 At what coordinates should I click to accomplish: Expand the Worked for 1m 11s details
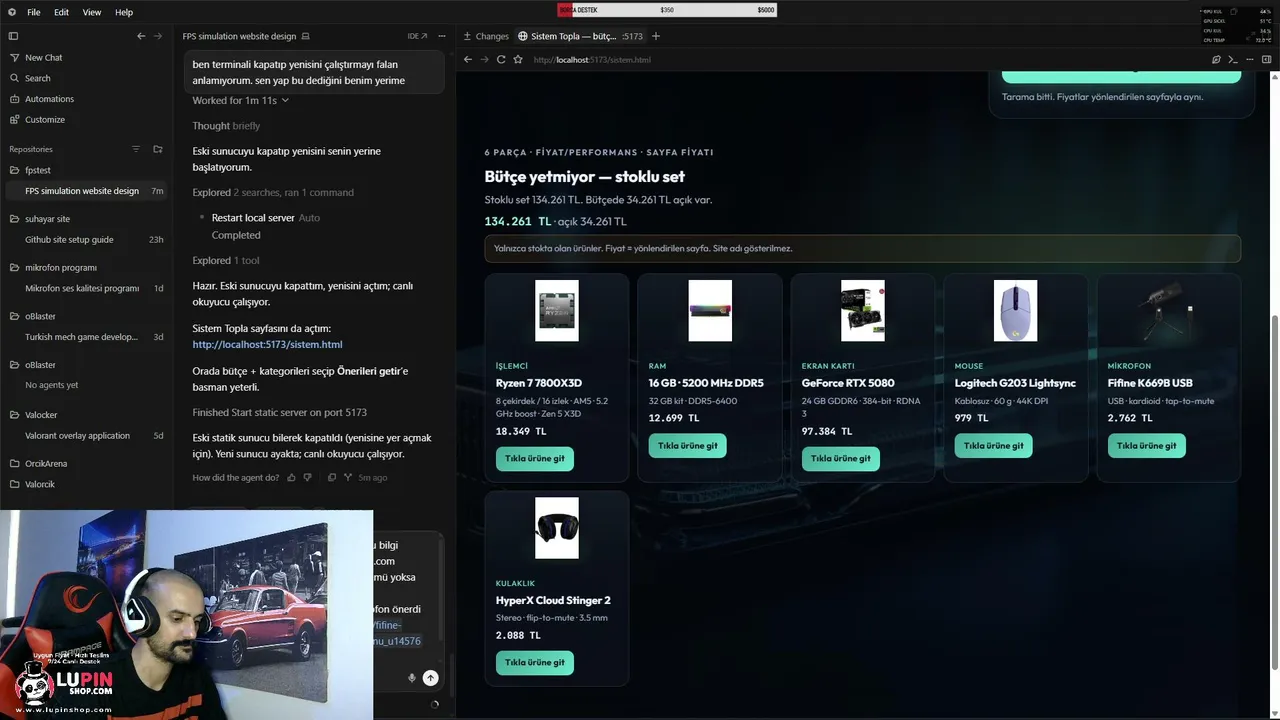(x=240, y=100)
